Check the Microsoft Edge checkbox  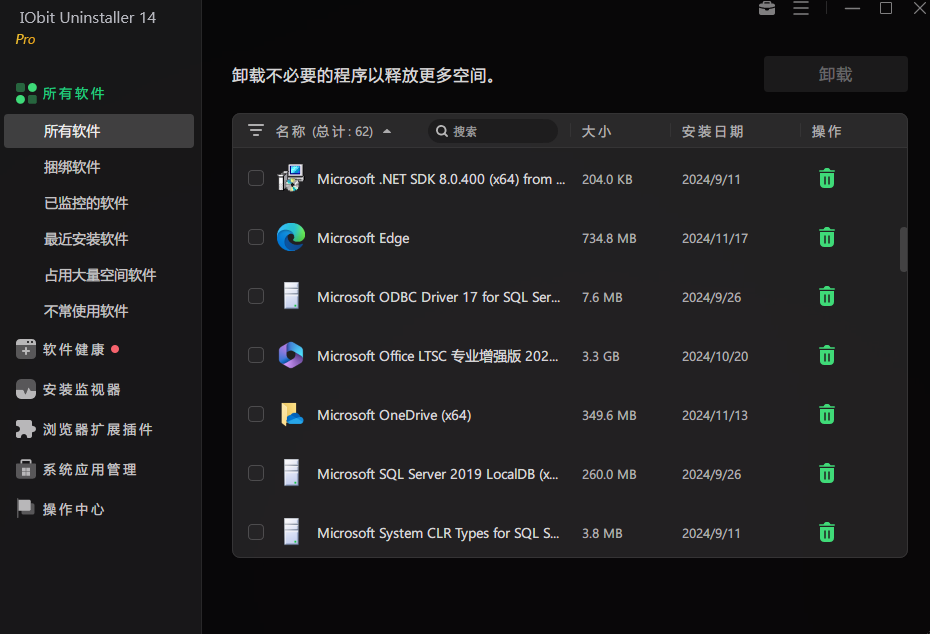[x=256, y=238]
